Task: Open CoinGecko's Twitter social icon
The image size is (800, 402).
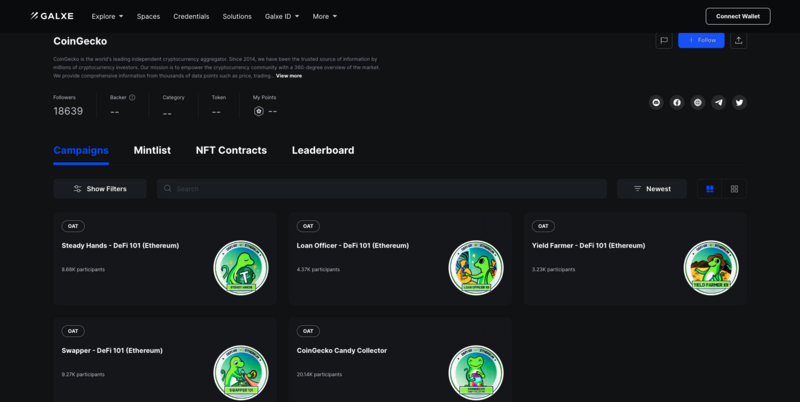Action: coord(739,103)
